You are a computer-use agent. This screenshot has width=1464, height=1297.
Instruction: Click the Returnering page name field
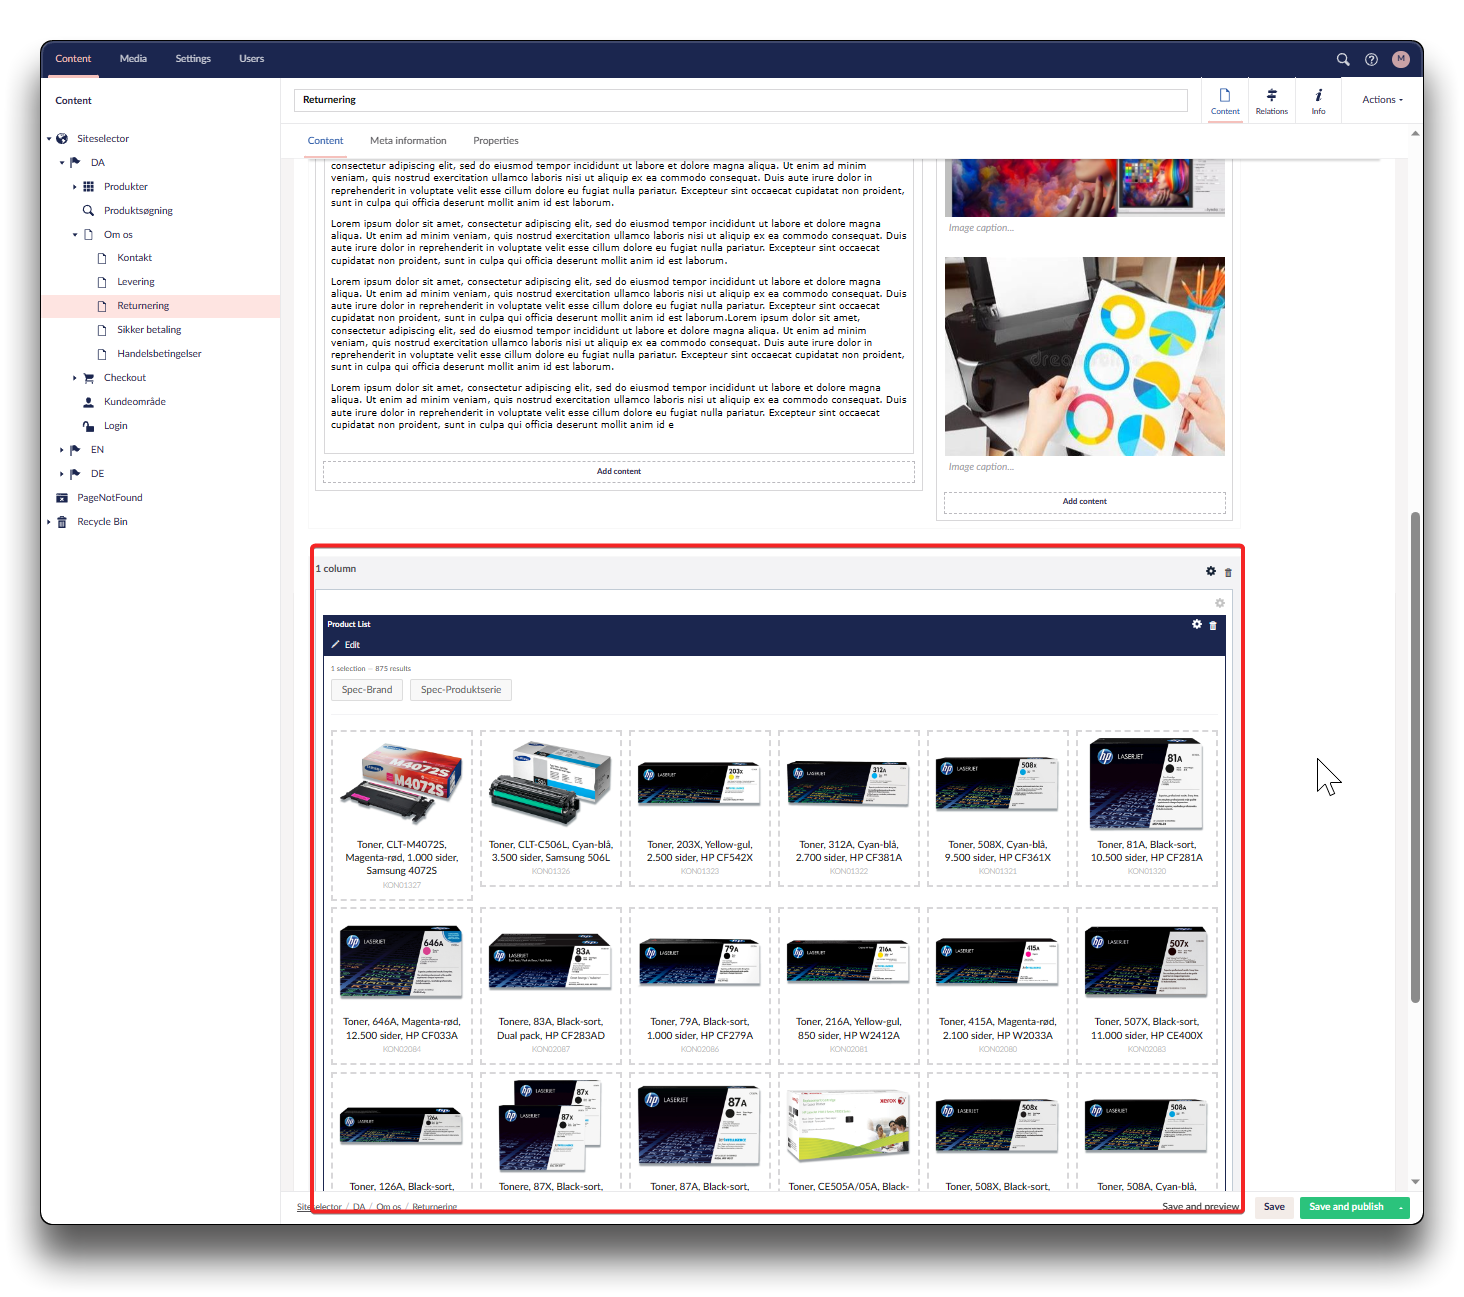(x=740, y=100)
